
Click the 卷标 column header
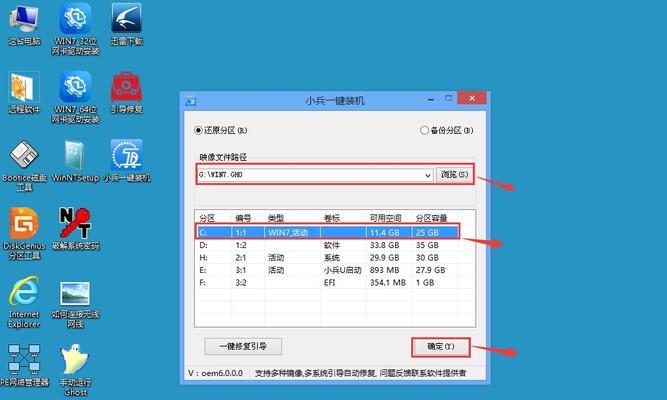332,218
